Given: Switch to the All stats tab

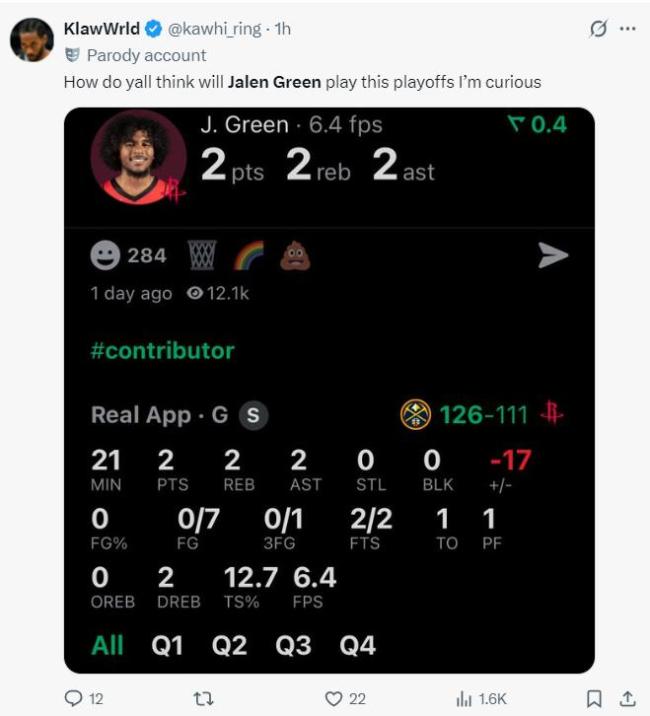Looking at the screenshot, I should [x=107, y=646].
